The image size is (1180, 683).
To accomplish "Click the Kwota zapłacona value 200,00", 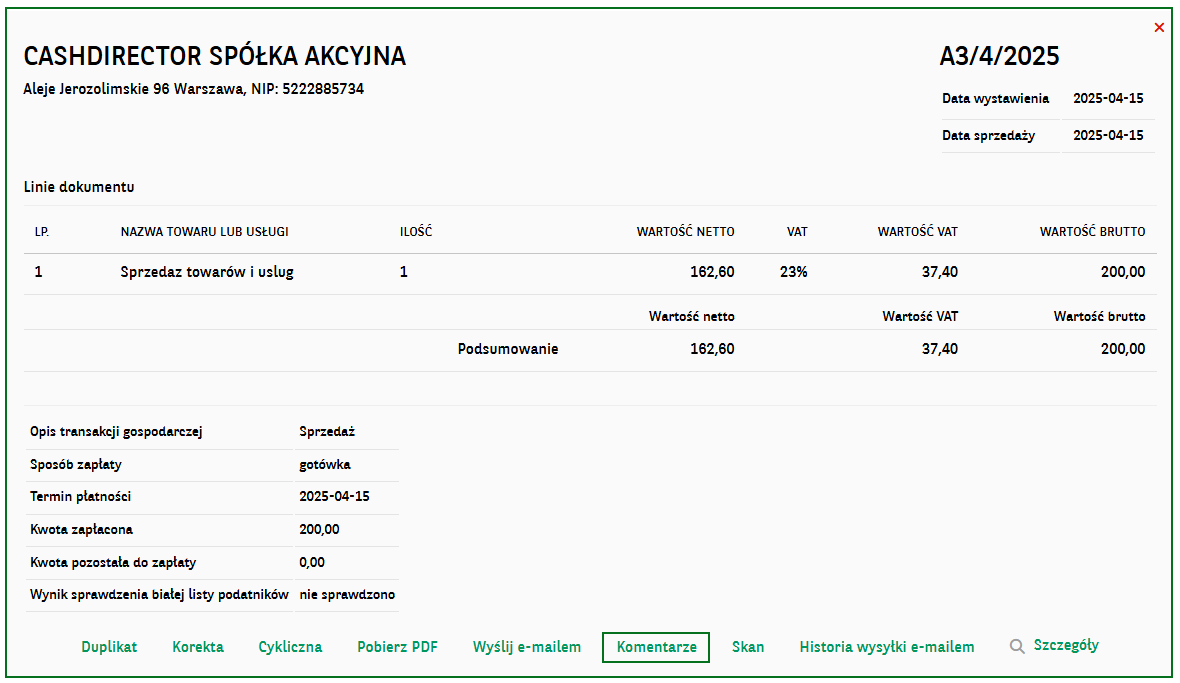I will click(x=319, y=530).
